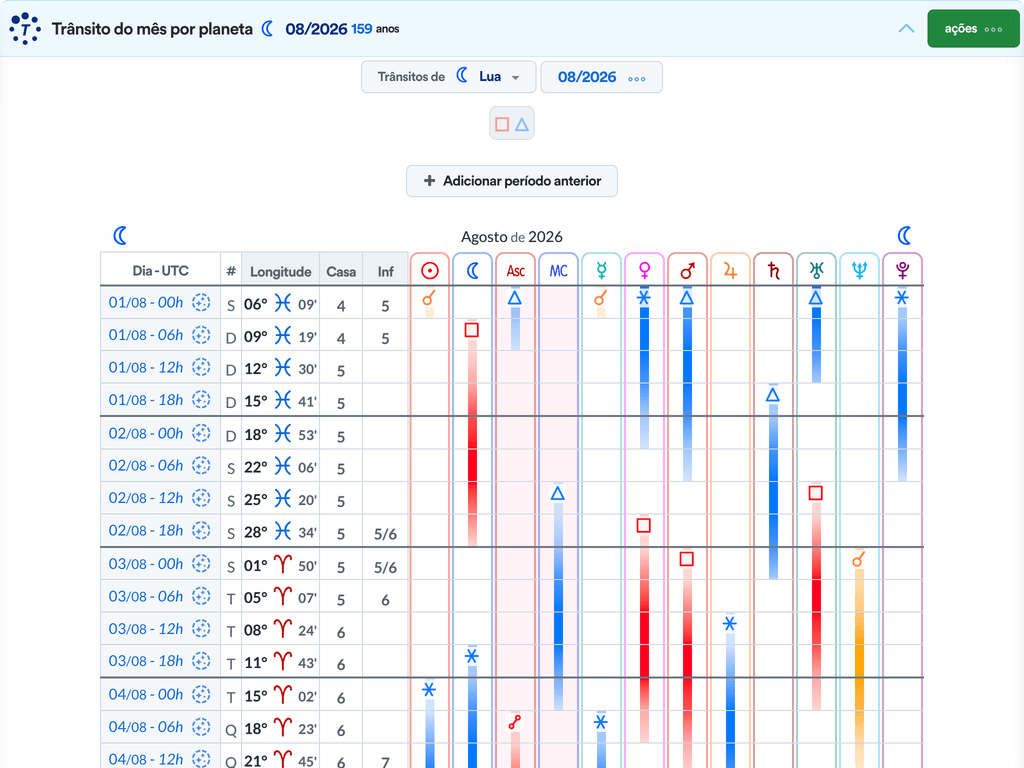This screenshot has width=1024, height=768.
Task: Click the Mercury column header symbol
Action: 601,270
